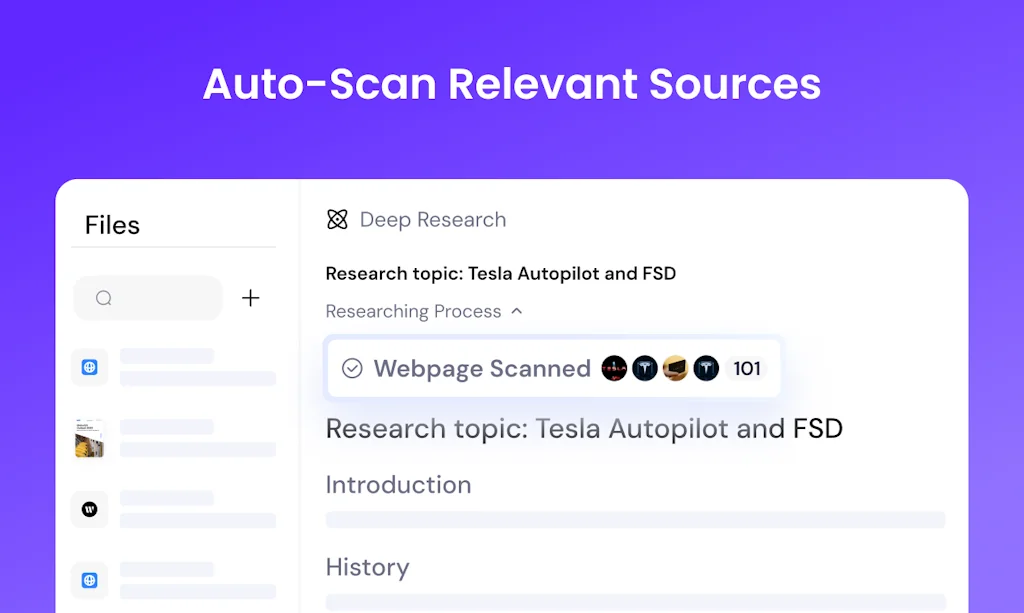This screenshot has width=1024, height=613.
Task: Select the globe icon on the first file
Action: tap(89, 367)
